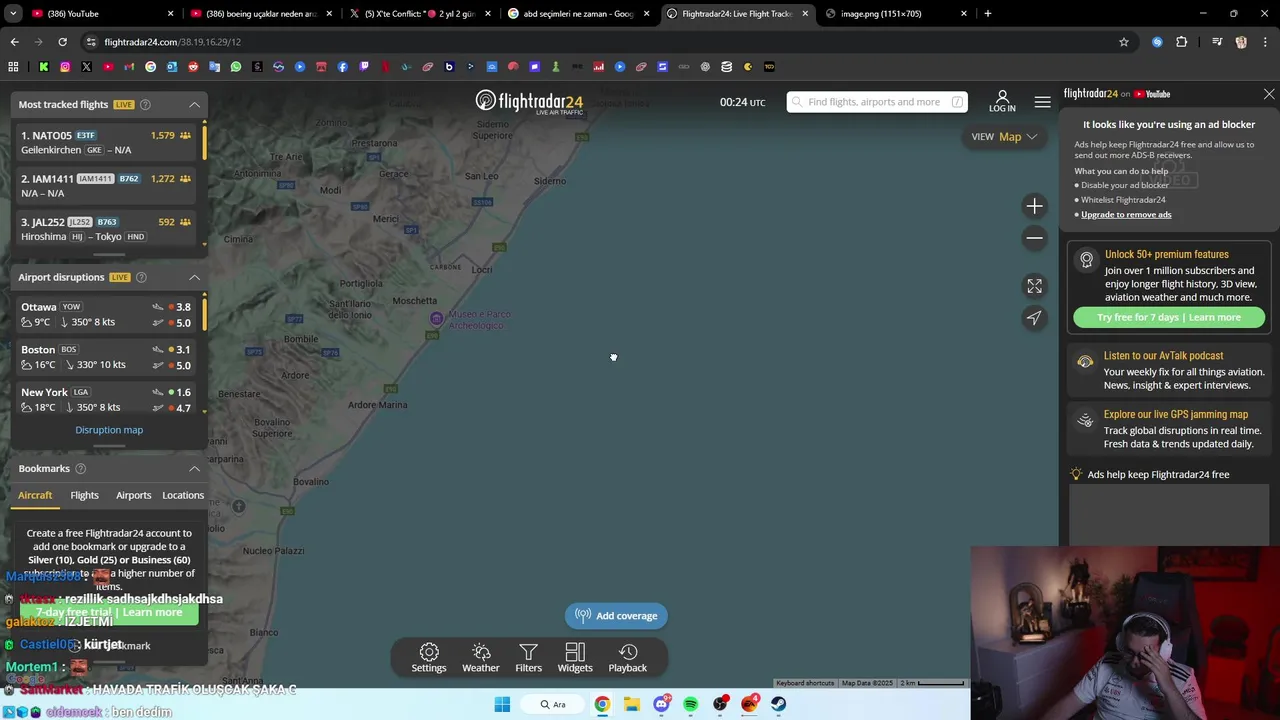1280x720 pixels.
Task: Zoom in the map with plus button
Action: pyautogui.click(x=1034, y=206)
